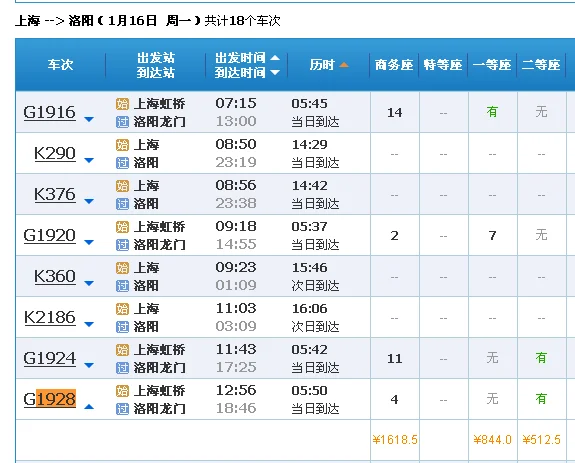
Task: Open train K2186 details link
Action: [x=50, y=317]
